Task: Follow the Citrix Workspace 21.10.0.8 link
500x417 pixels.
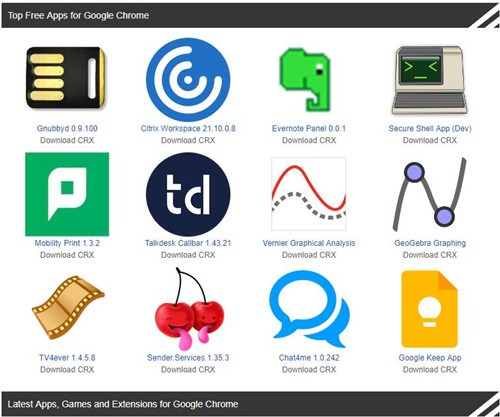Action: [188, 128]
